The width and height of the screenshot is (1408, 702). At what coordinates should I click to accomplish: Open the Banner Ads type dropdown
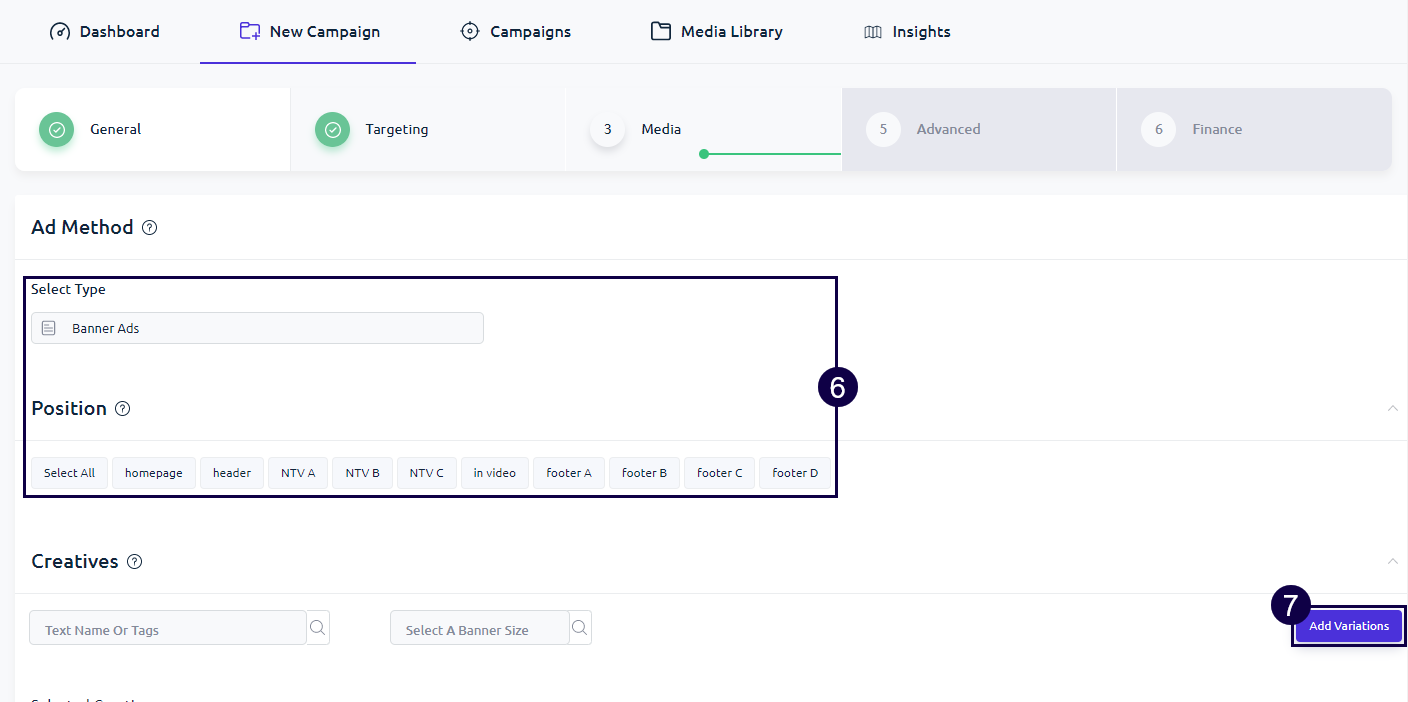257,328
